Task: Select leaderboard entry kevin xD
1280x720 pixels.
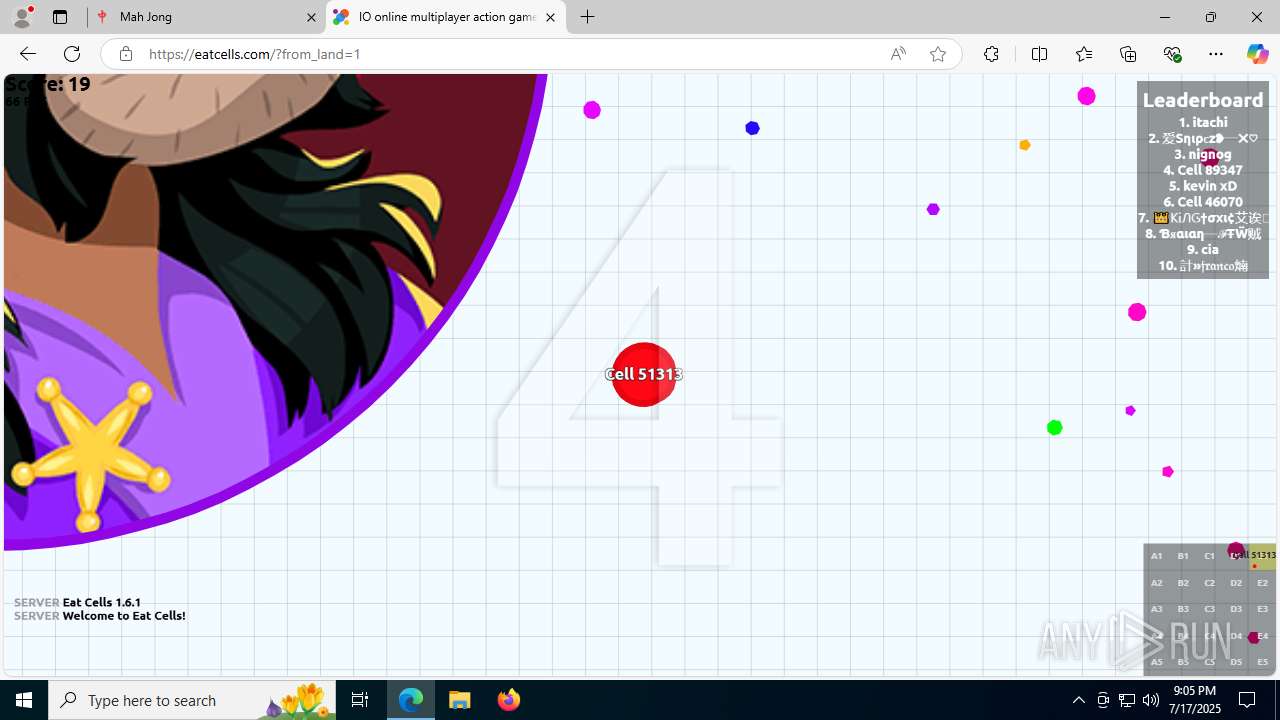Action: coord(1203,186)
